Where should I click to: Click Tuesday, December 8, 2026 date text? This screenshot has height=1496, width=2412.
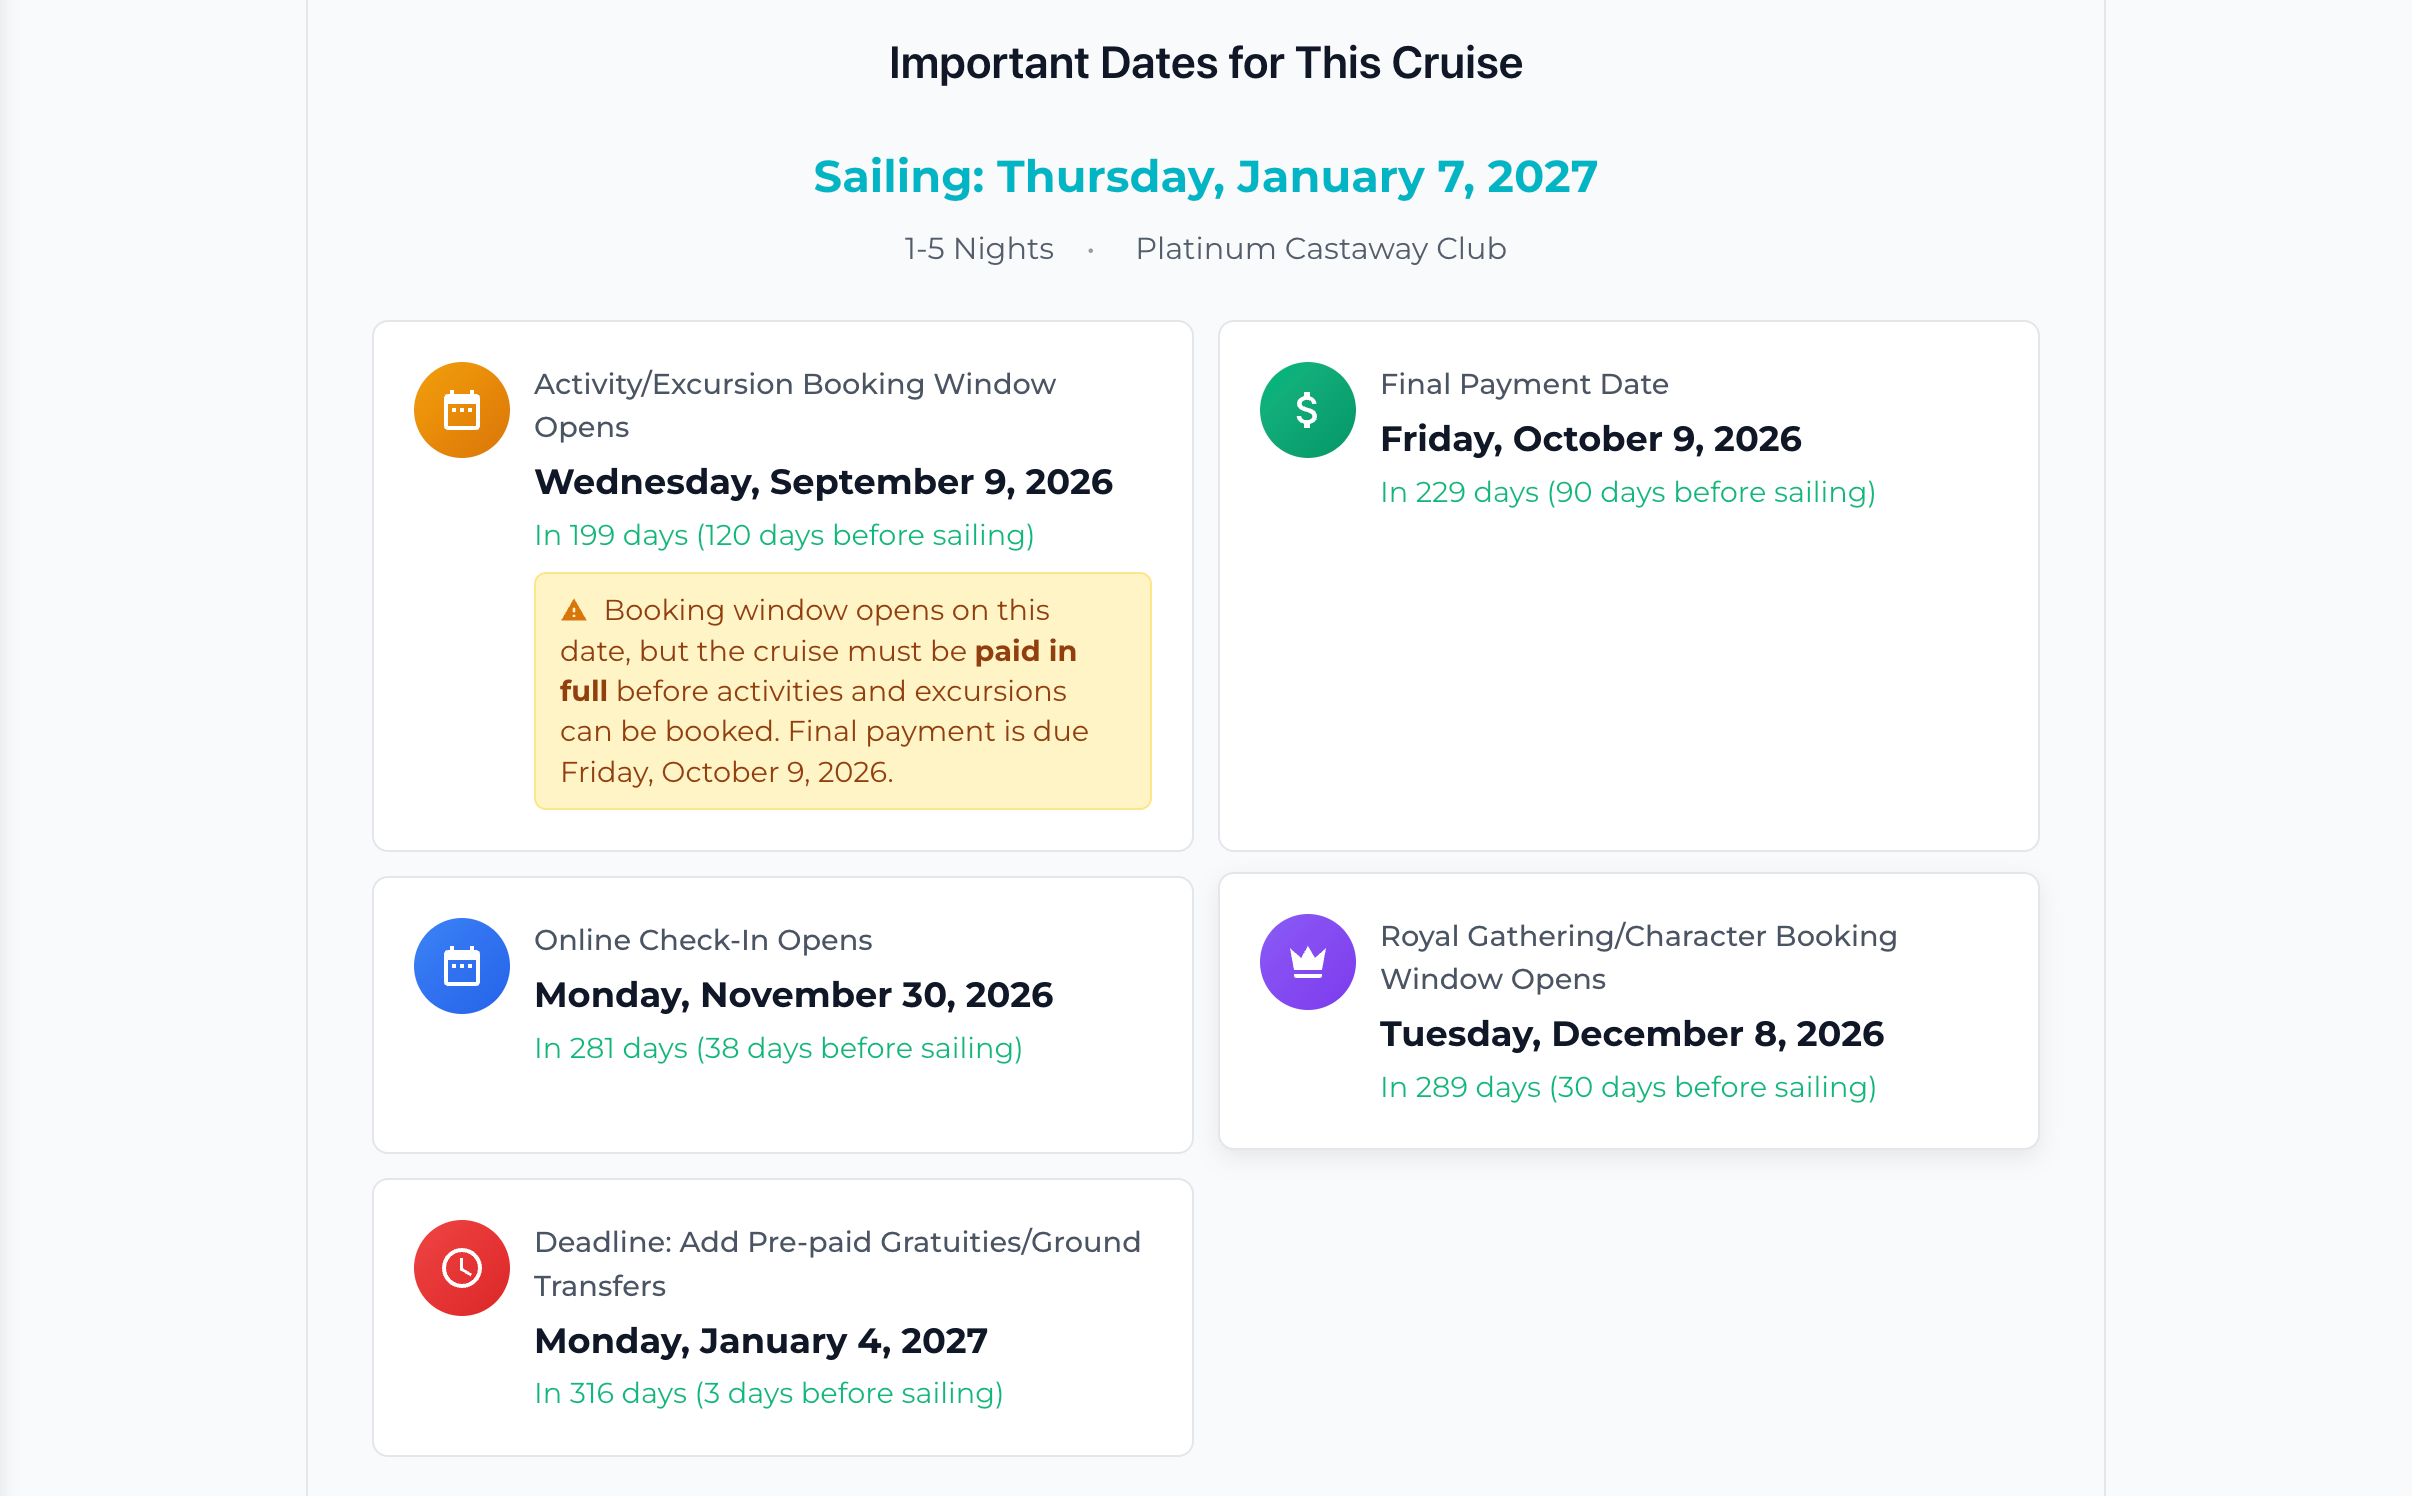pos(1630,1033)
